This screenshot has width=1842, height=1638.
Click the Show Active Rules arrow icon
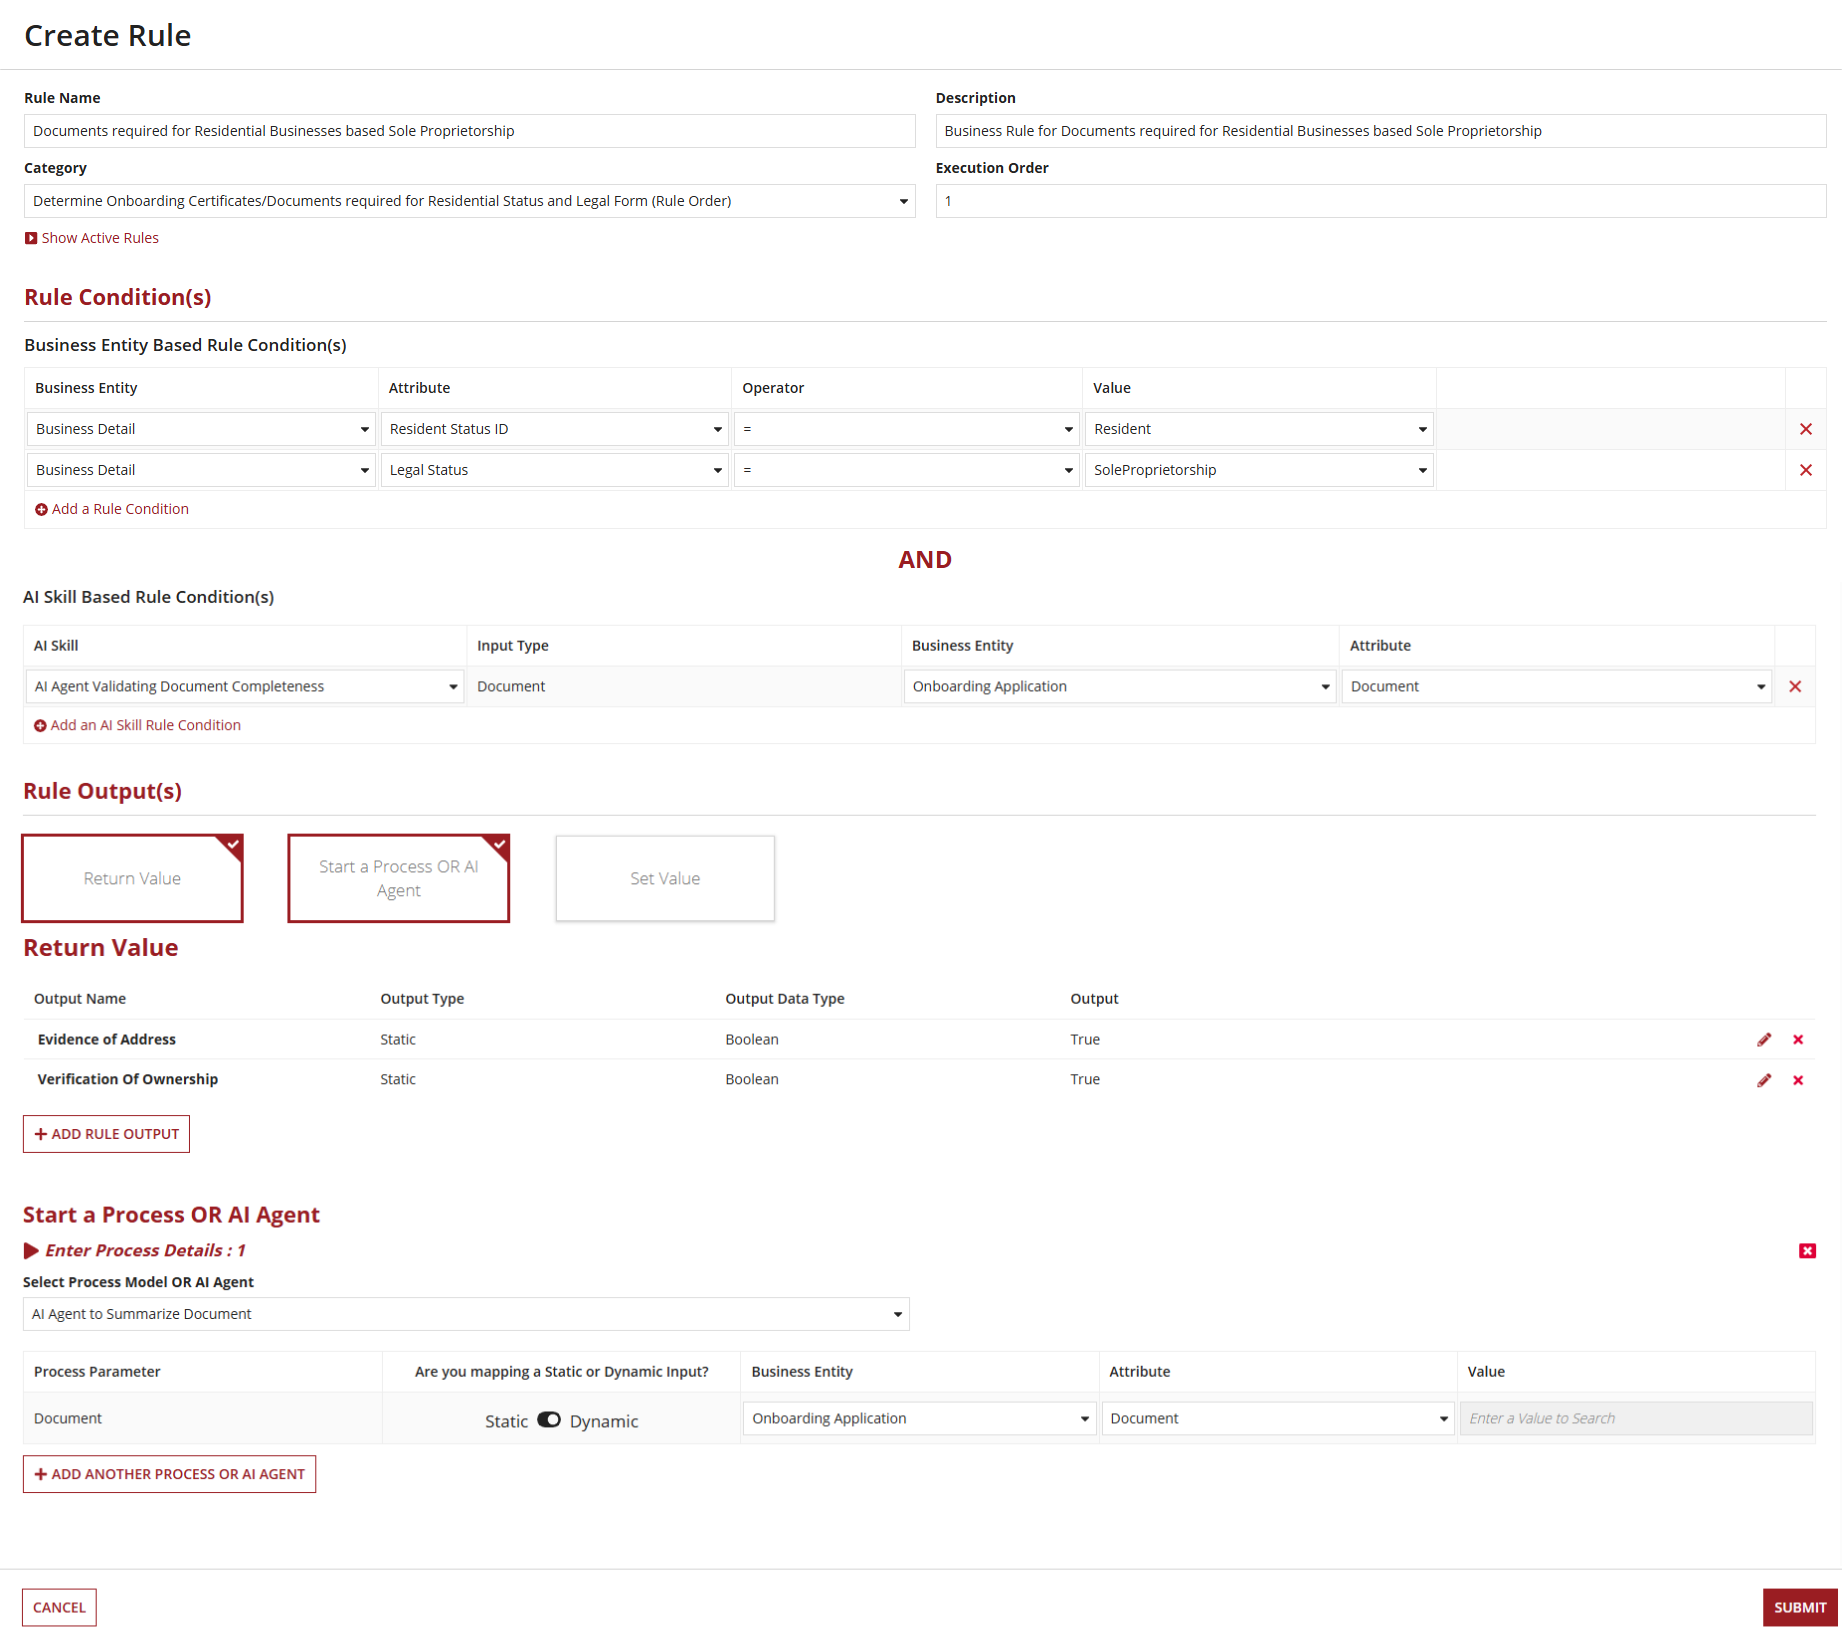click(x=31, y=238)
